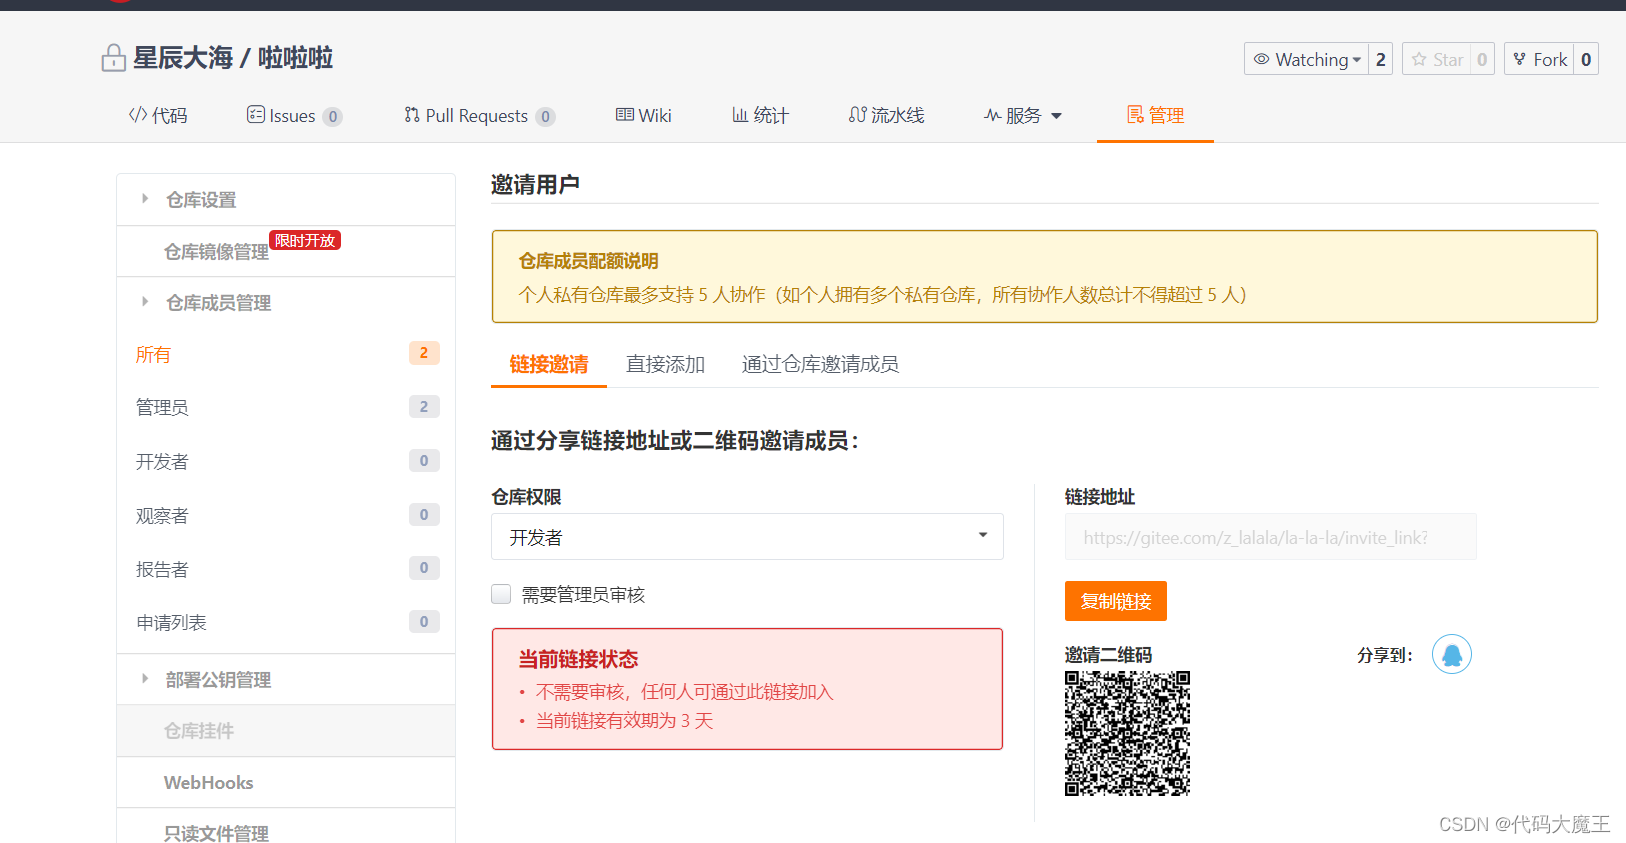Open 只读文件管理 in the sidebar
The width and height of the screenshot is (1626, 843).
click(286, 828)
